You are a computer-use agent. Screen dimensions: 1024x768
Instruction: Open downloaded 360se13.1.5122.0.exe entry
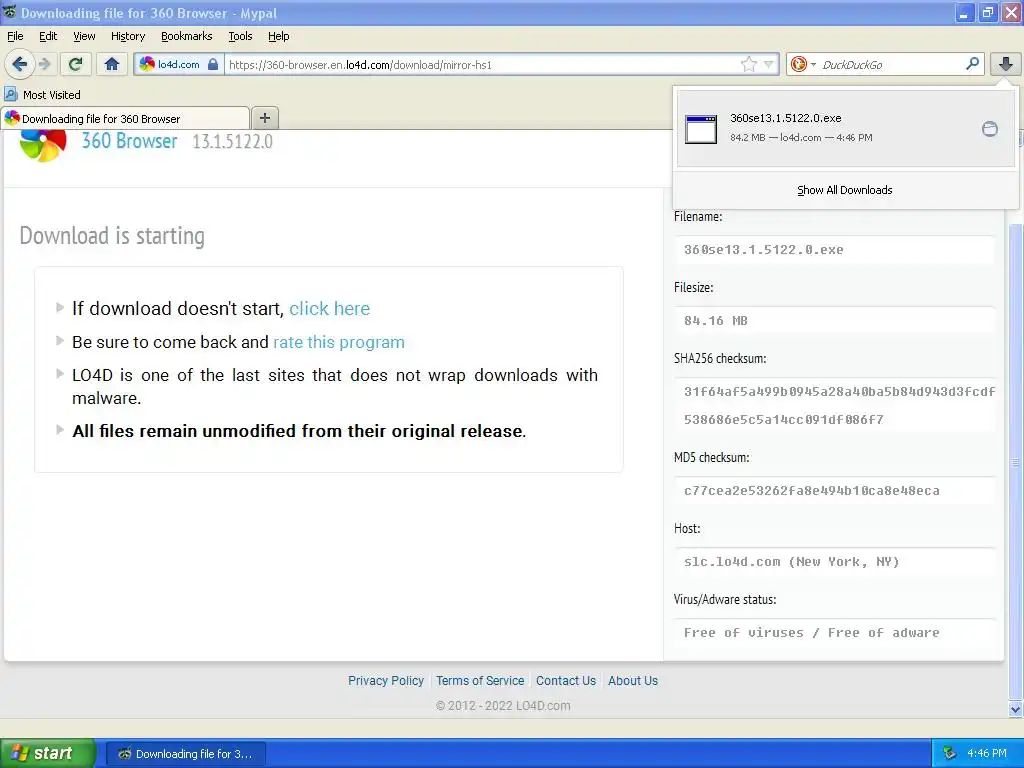point(846,128)
